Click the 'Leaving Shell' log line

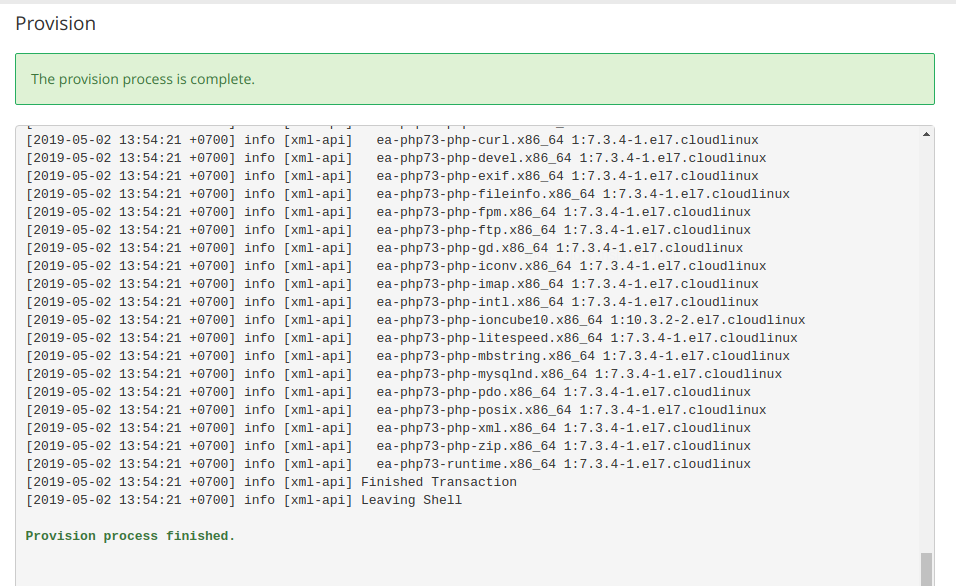pos(411,500)
